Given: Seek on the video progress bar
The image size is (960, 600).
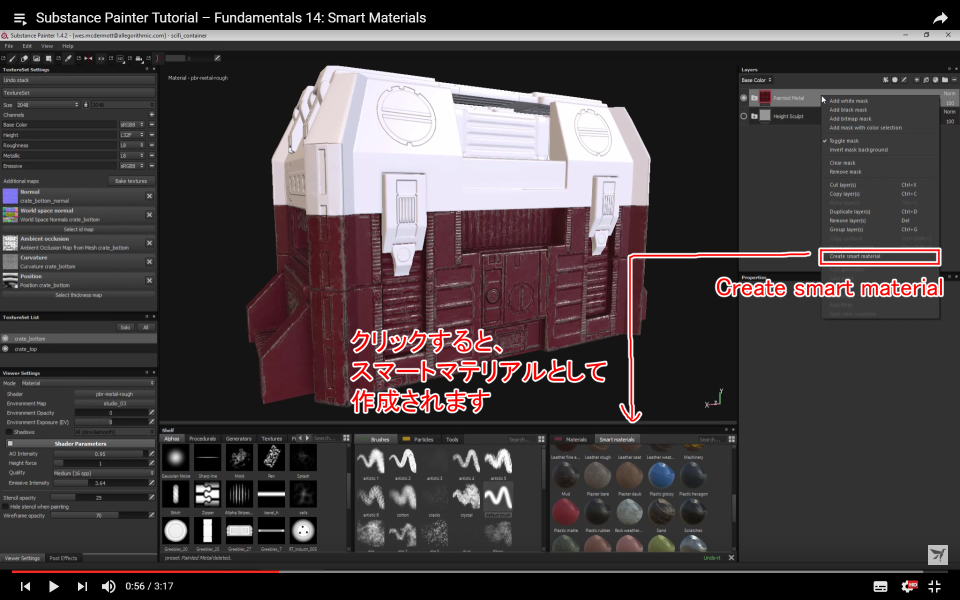Looking at the screenshot, I should click(480, 571).
